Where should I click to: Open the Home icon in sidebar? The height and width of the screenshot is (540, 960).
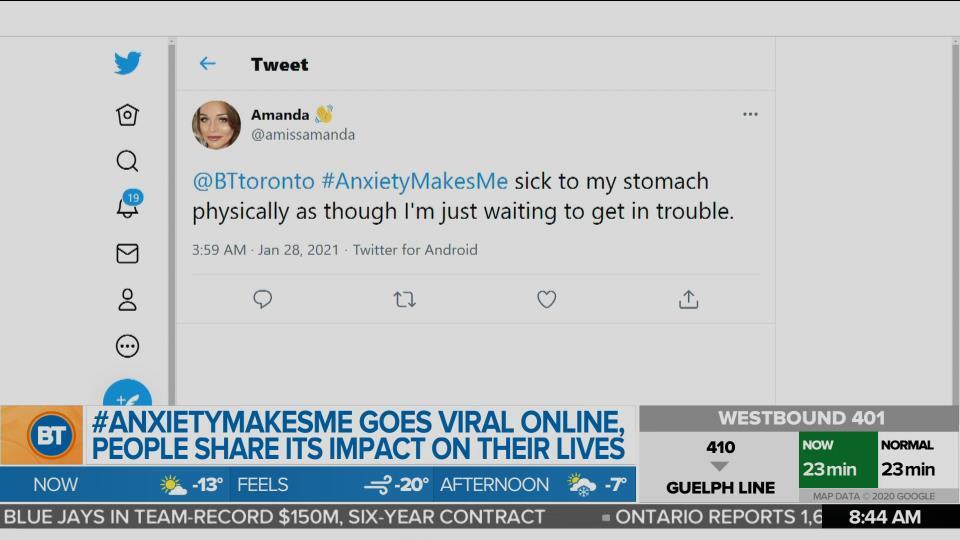(x=127, y=115)
